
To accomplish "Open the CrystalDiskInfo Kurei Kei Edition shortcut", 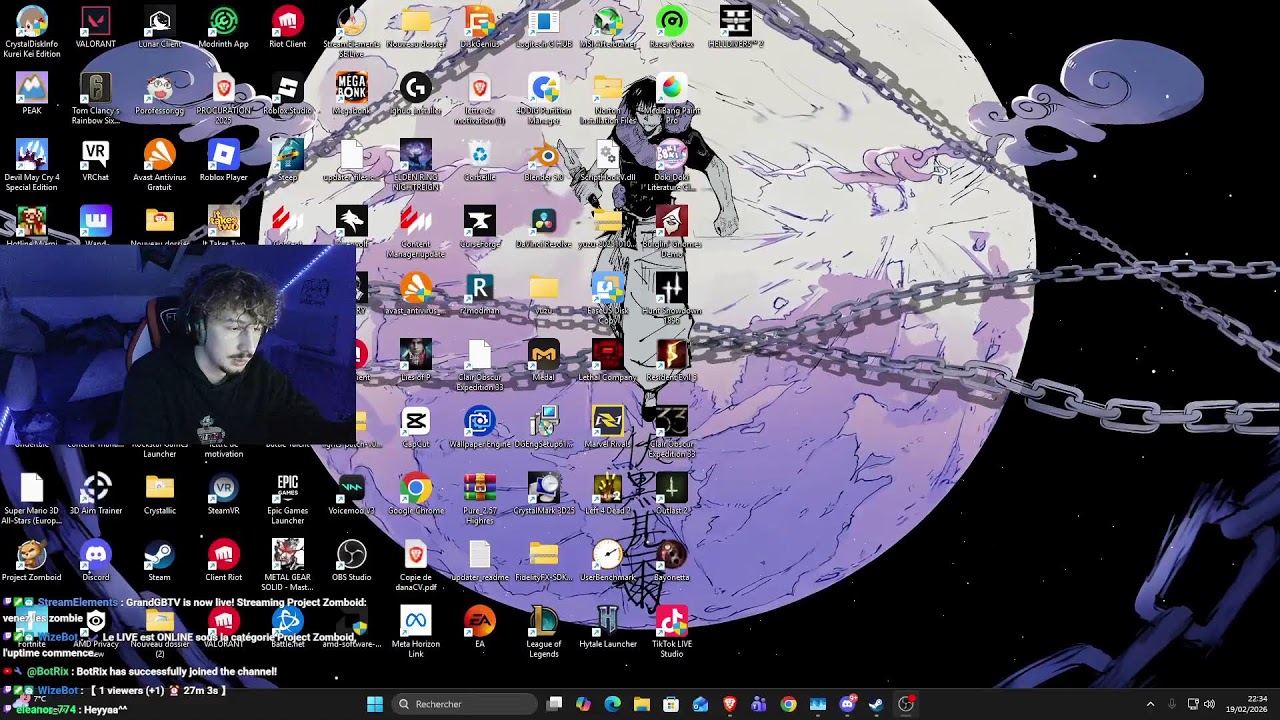I will [32, 32].
